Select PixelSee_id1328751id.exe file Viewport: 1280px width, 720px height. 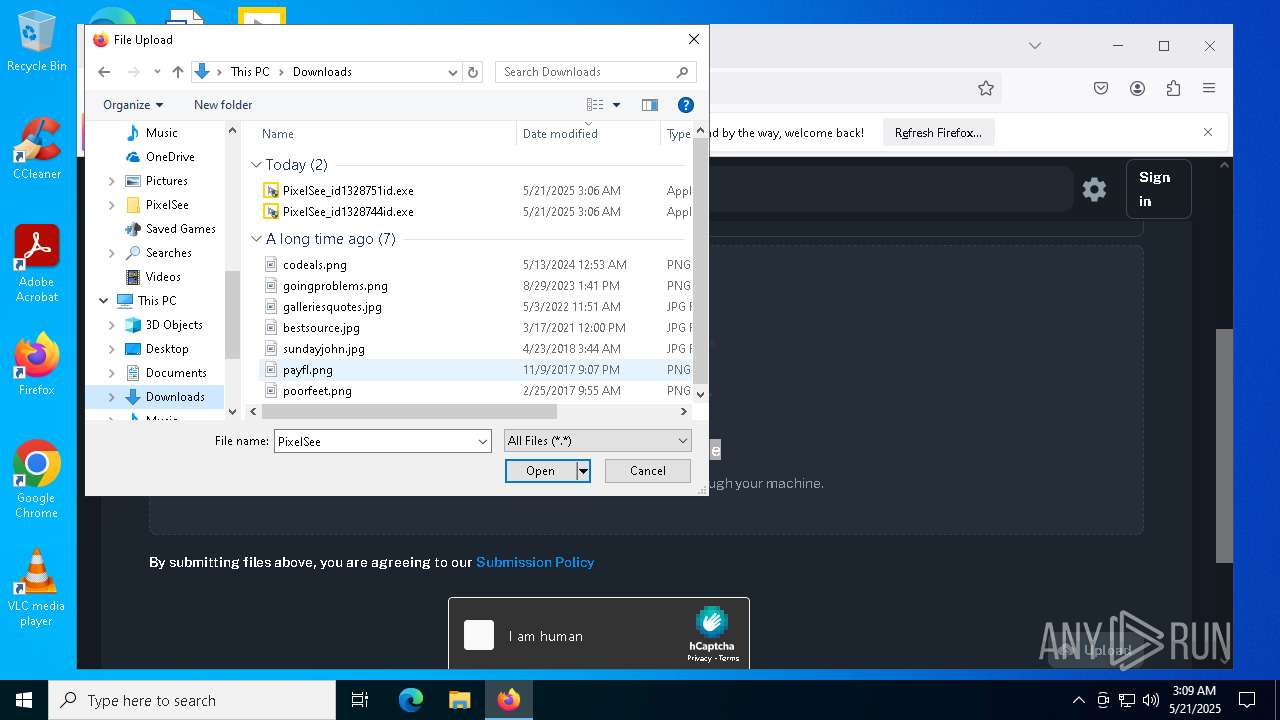[x=348, y=191]
